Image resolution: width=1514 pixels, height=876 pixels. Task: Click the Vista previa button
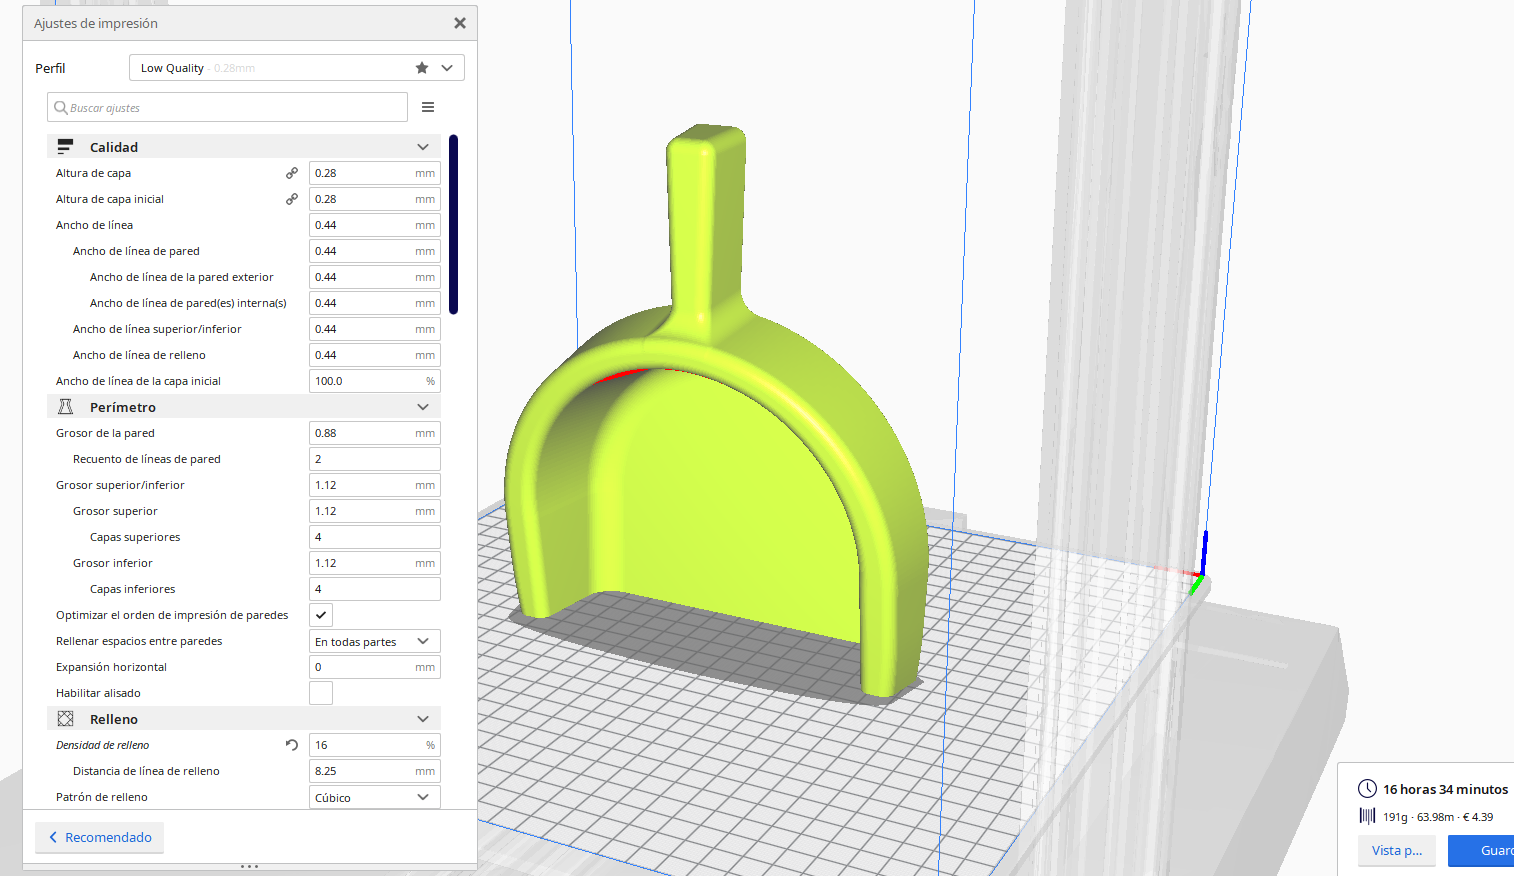[1396, 850]
